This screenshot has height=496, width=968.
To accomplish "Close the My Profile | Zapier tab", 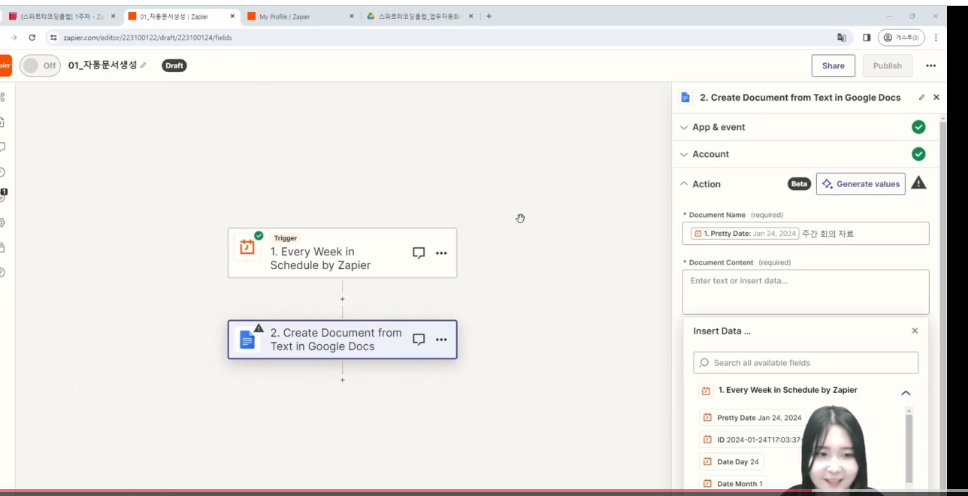I will pos(351,17).
